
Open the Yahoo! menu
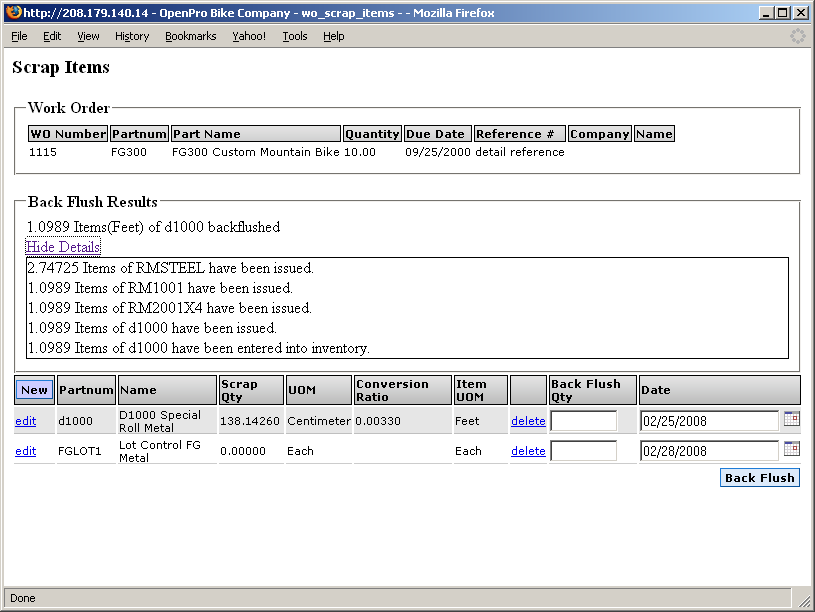pos(249,36)
